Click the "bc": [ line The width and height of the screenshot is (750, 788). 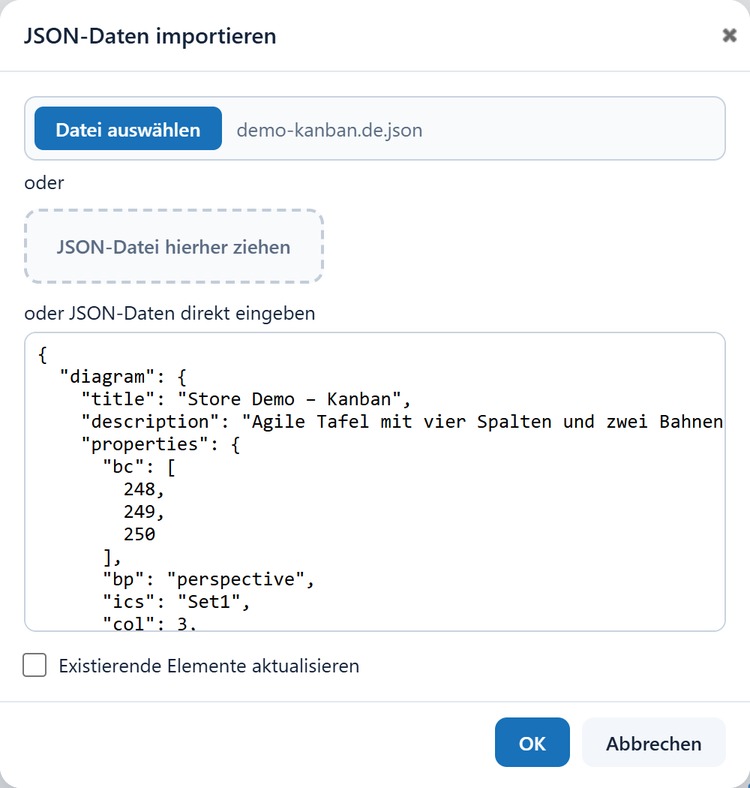139,467
